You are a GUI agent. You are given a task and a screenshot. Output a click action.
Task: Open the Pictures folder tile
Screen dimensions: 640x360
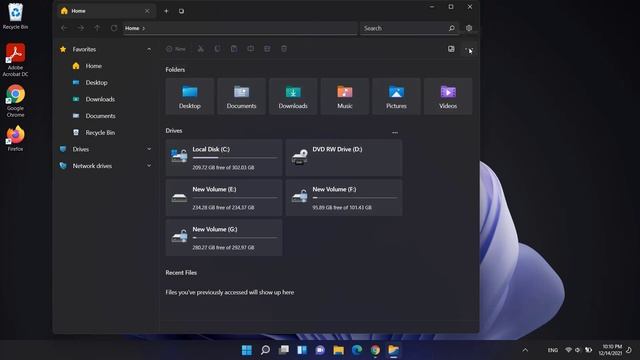(x=396, y=96)
